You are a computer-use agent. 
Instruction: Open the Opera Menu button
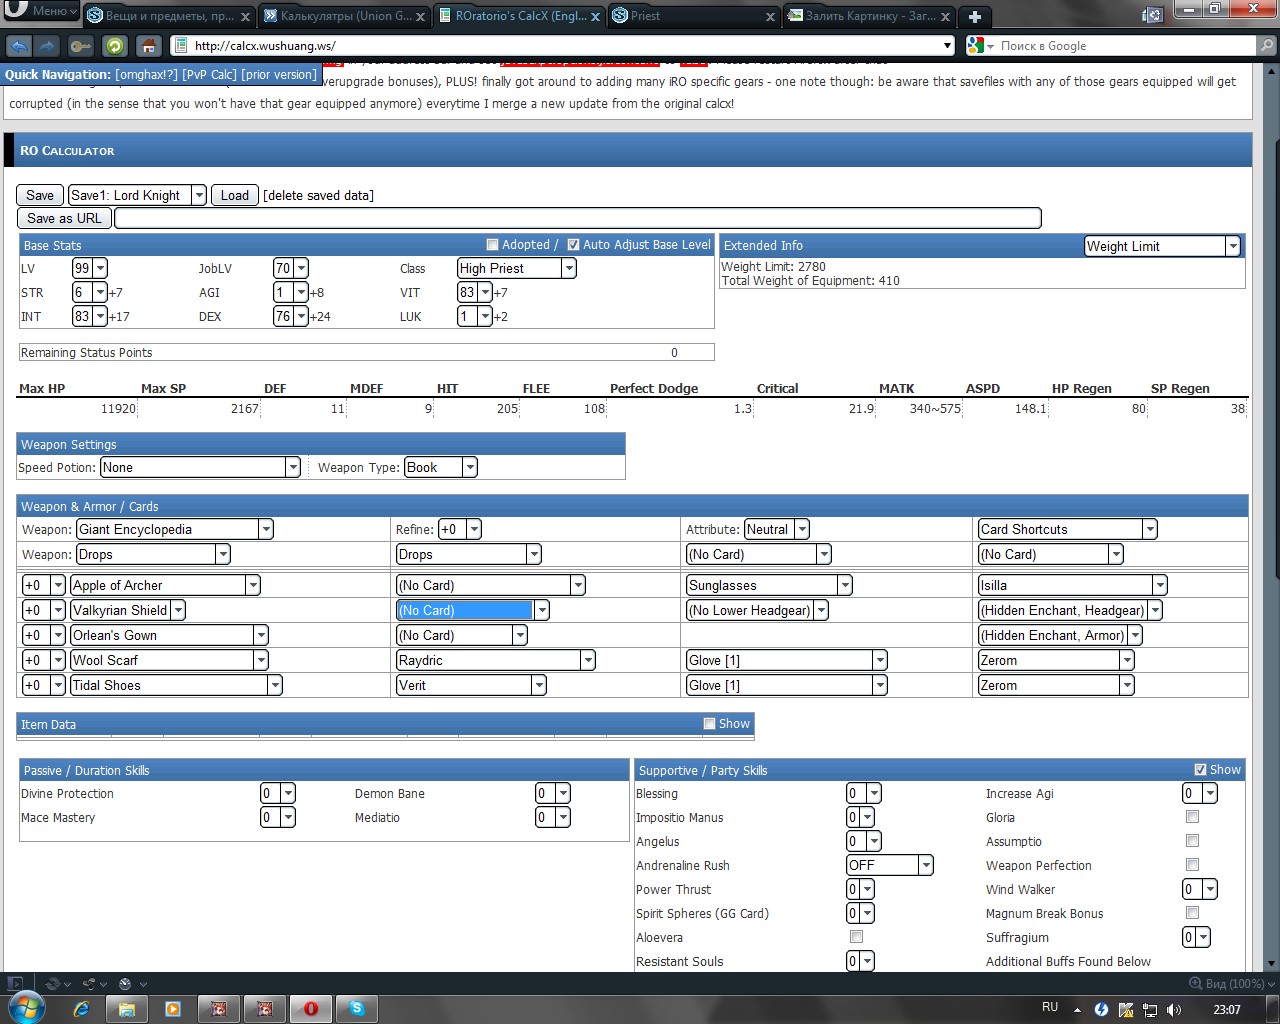40,12
